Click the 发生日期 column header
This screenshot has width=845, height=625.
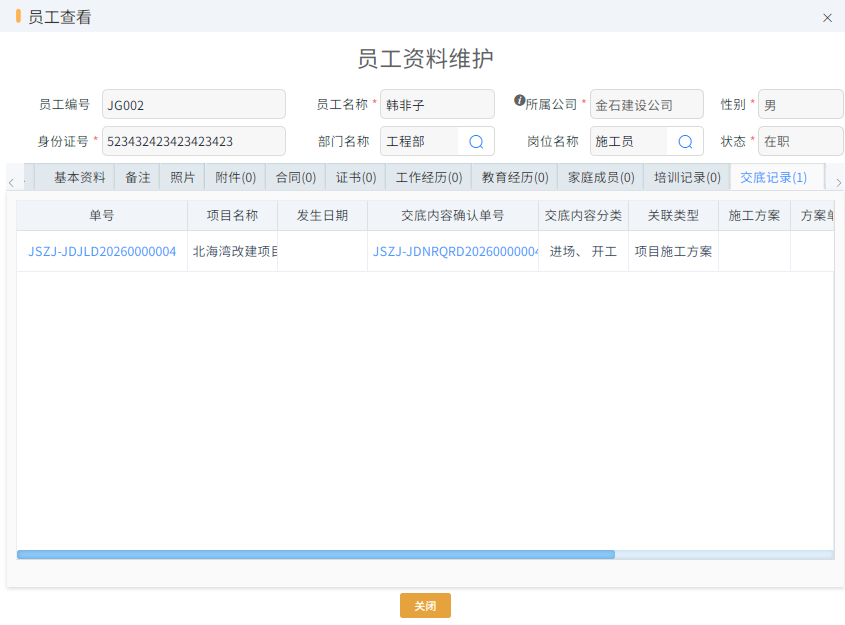coord(322,216)
